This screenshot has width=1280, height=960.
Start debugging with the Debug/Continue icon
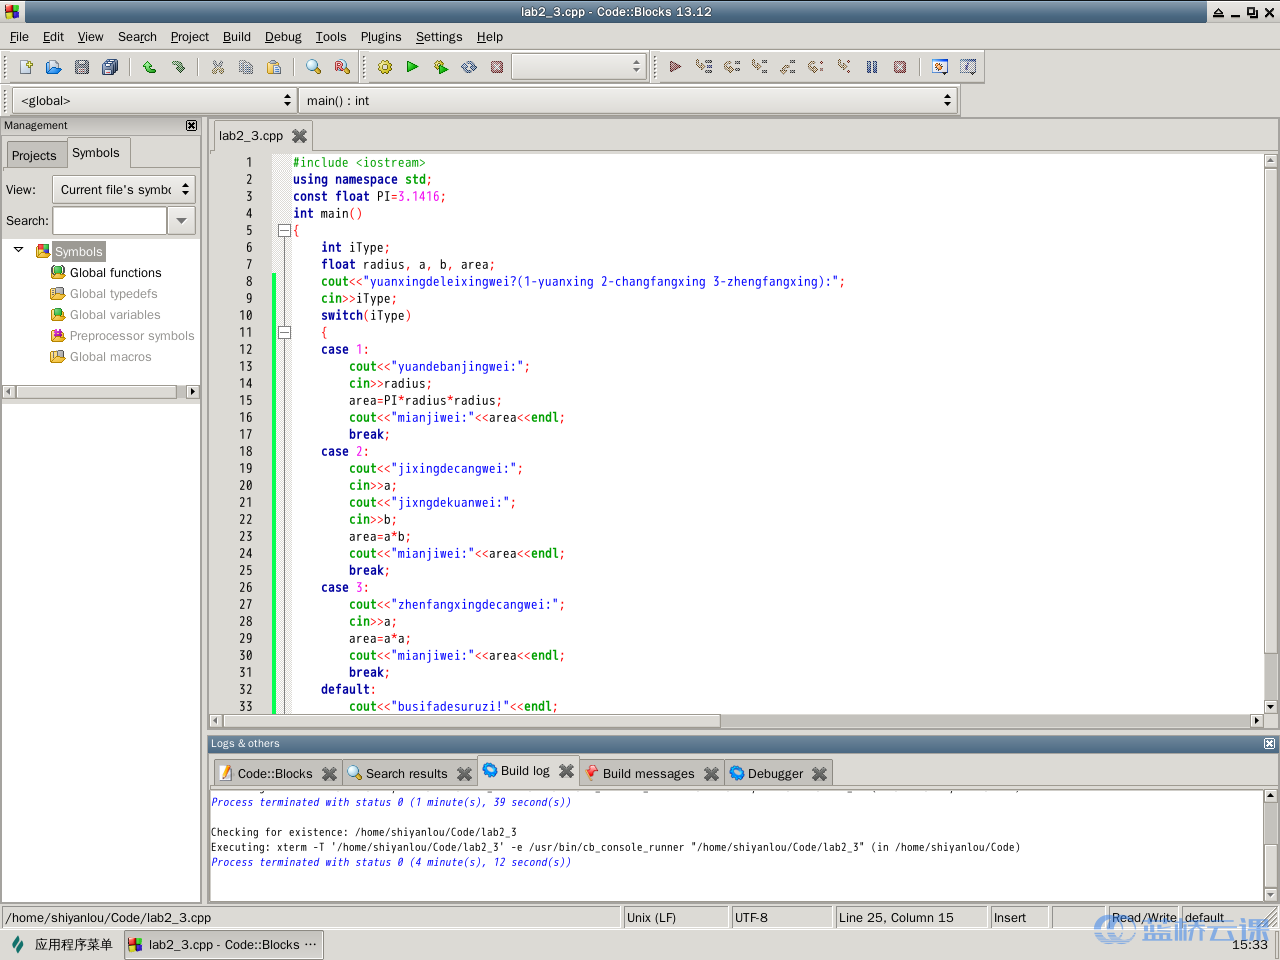point(675,66)
